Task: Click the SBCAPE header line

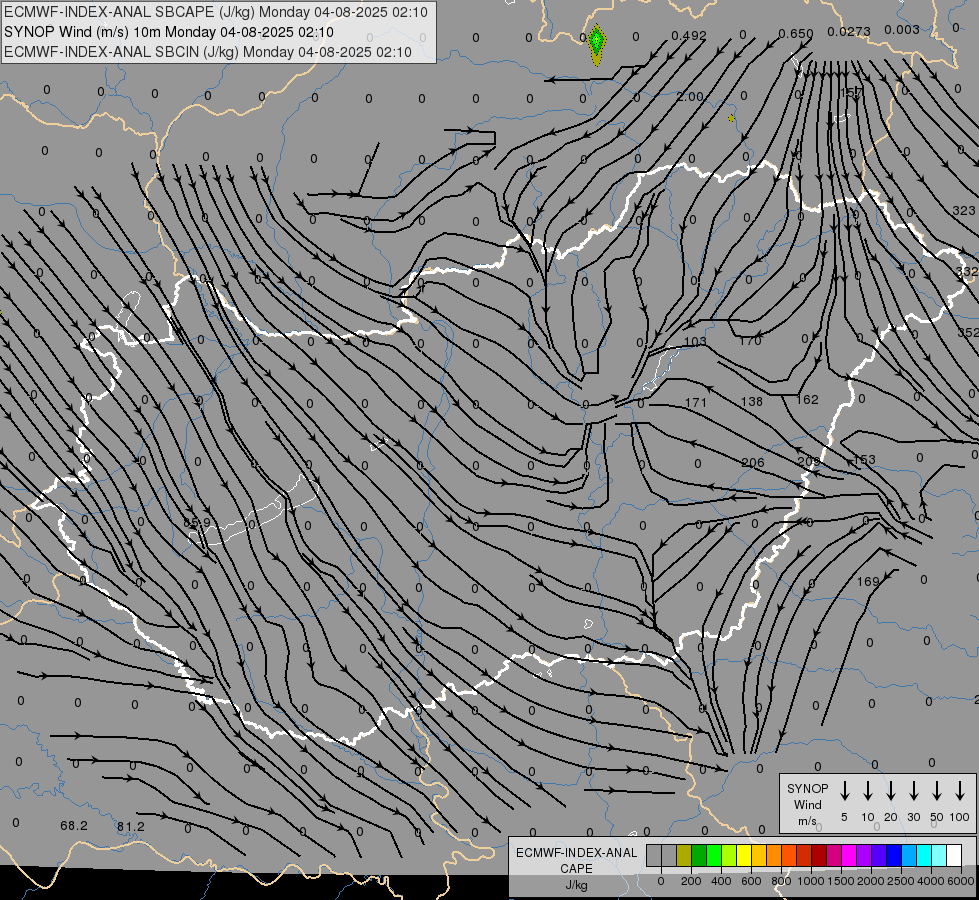Action: coord(215,12)
